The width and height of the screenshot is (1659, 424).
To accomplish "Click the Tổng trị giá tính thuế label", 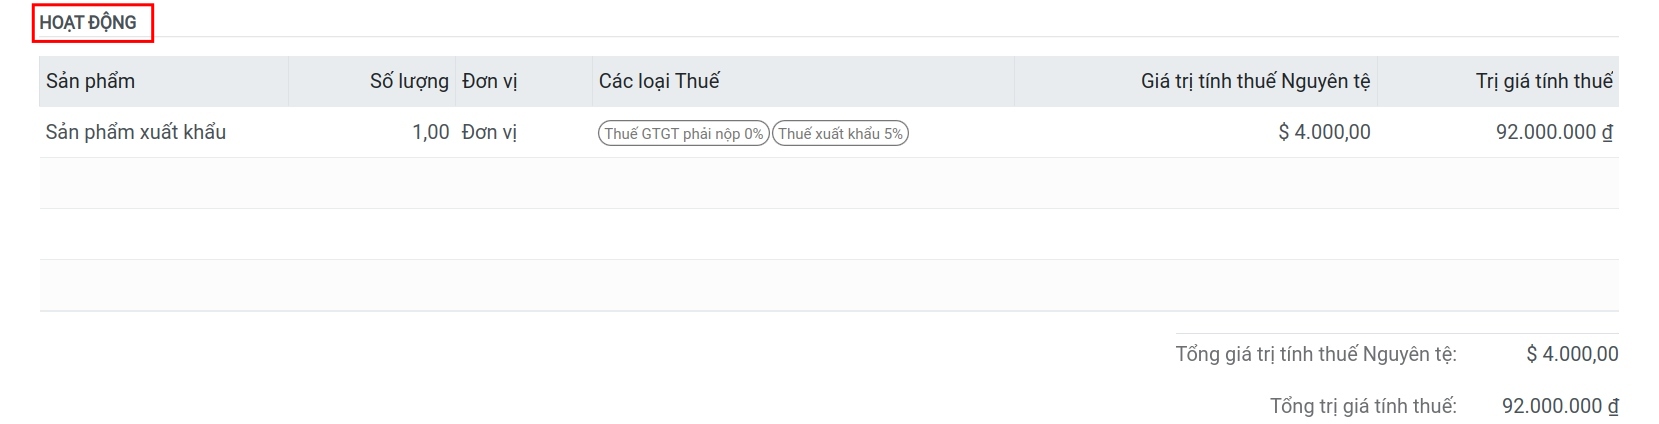I will coord(1362,406).
